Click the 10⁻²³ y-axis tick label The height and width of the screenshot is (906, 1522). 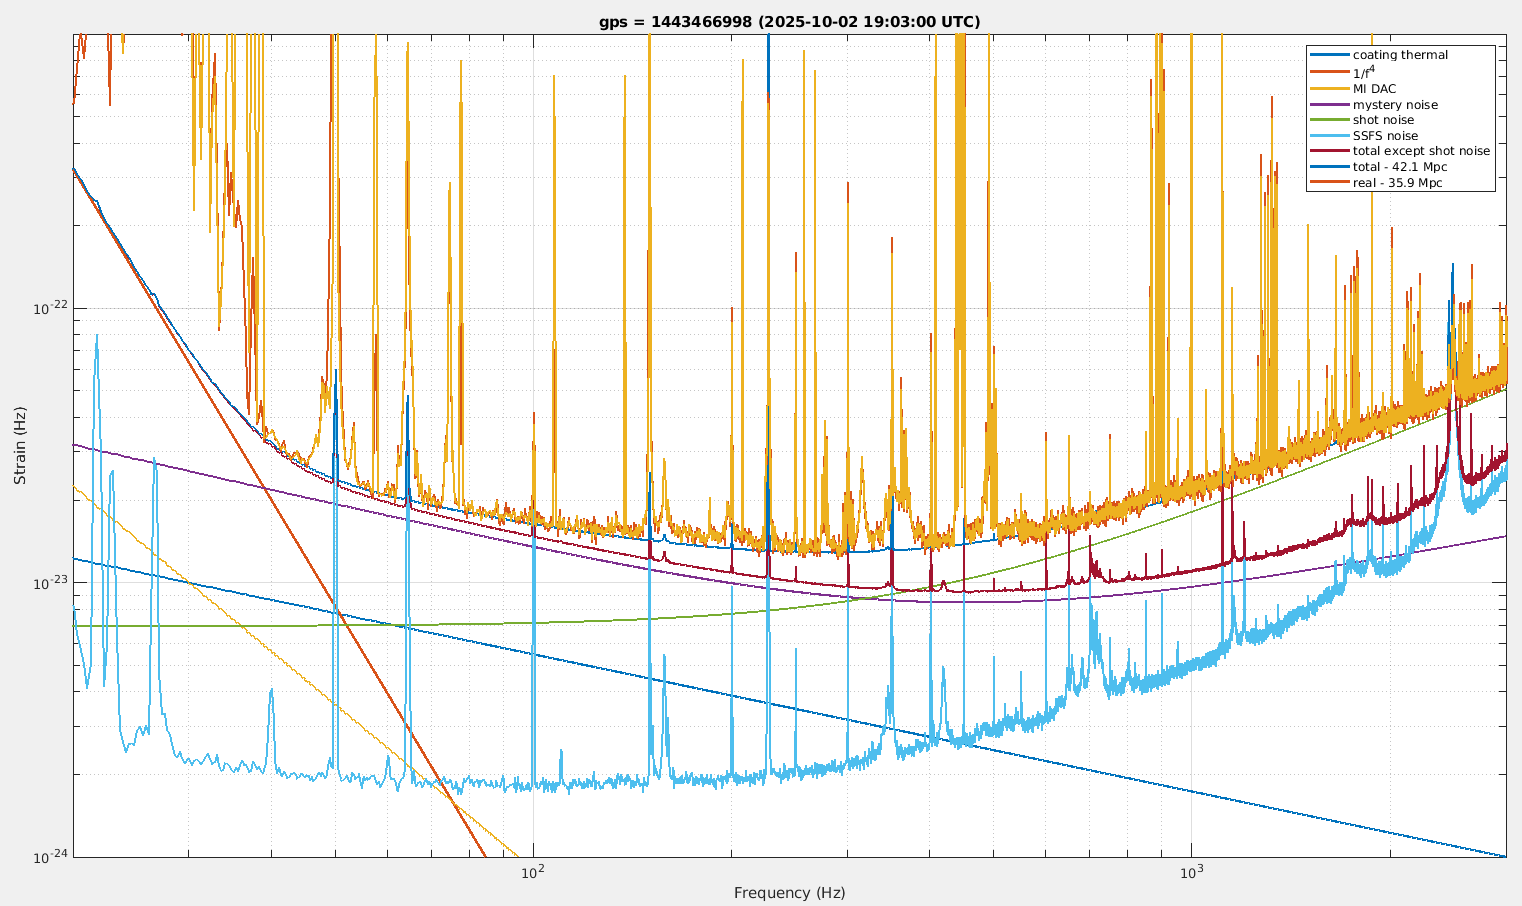(50, 583)
